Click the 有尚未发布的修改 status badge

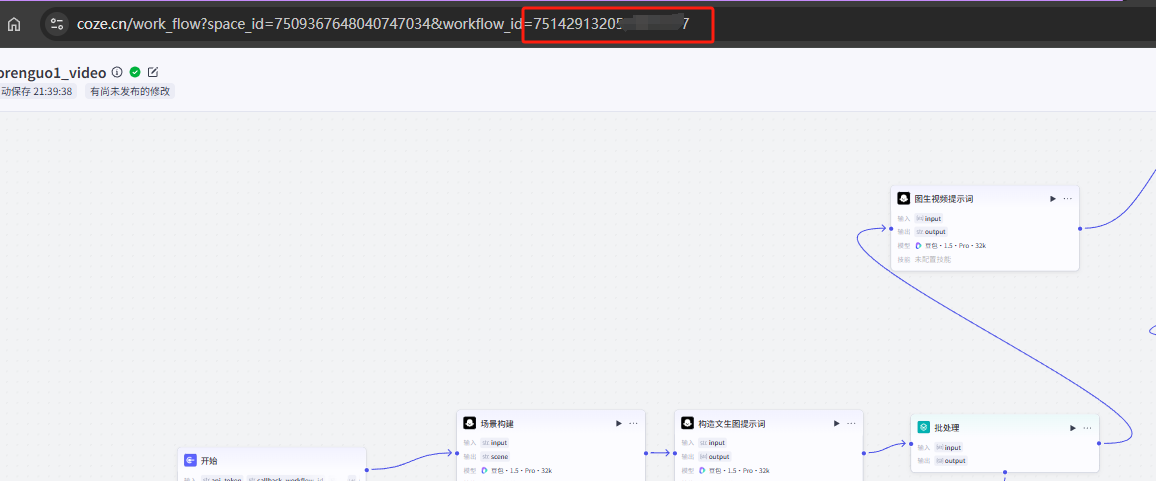coord(131,91)
